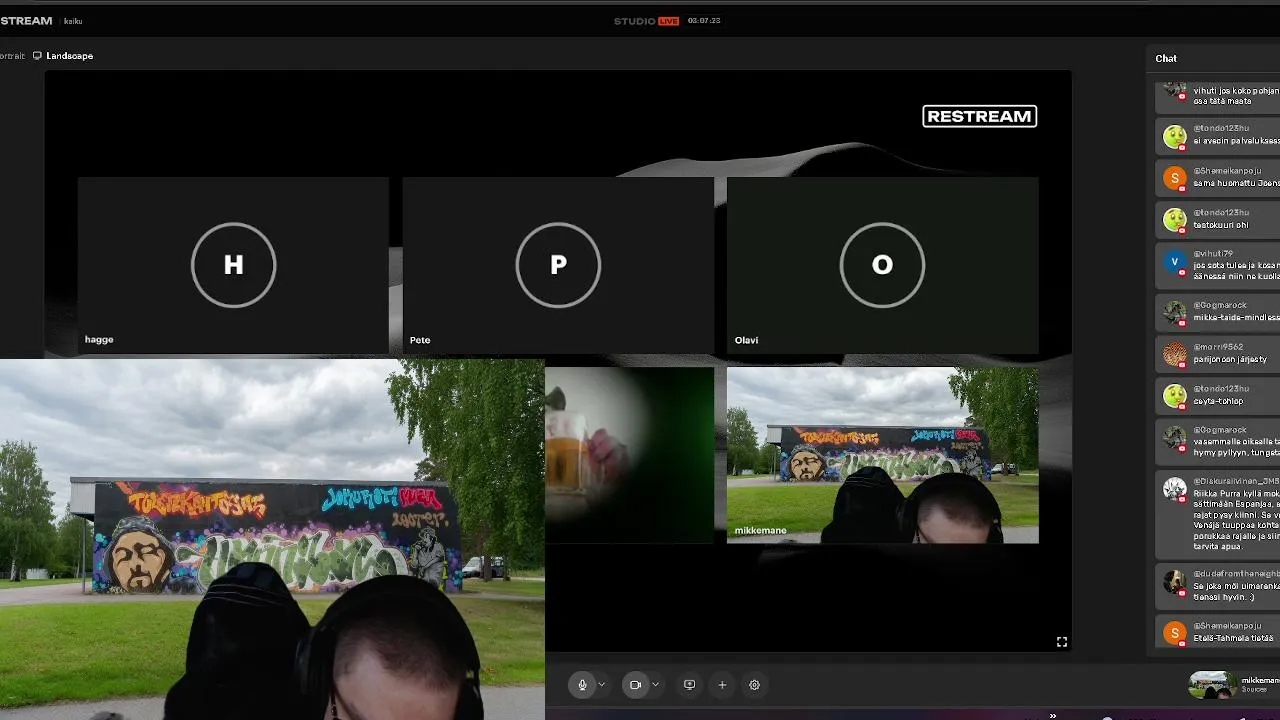
Task: Click the chat message 'mikka-taide-mindless'
Action: click(x=1236, y=317)
